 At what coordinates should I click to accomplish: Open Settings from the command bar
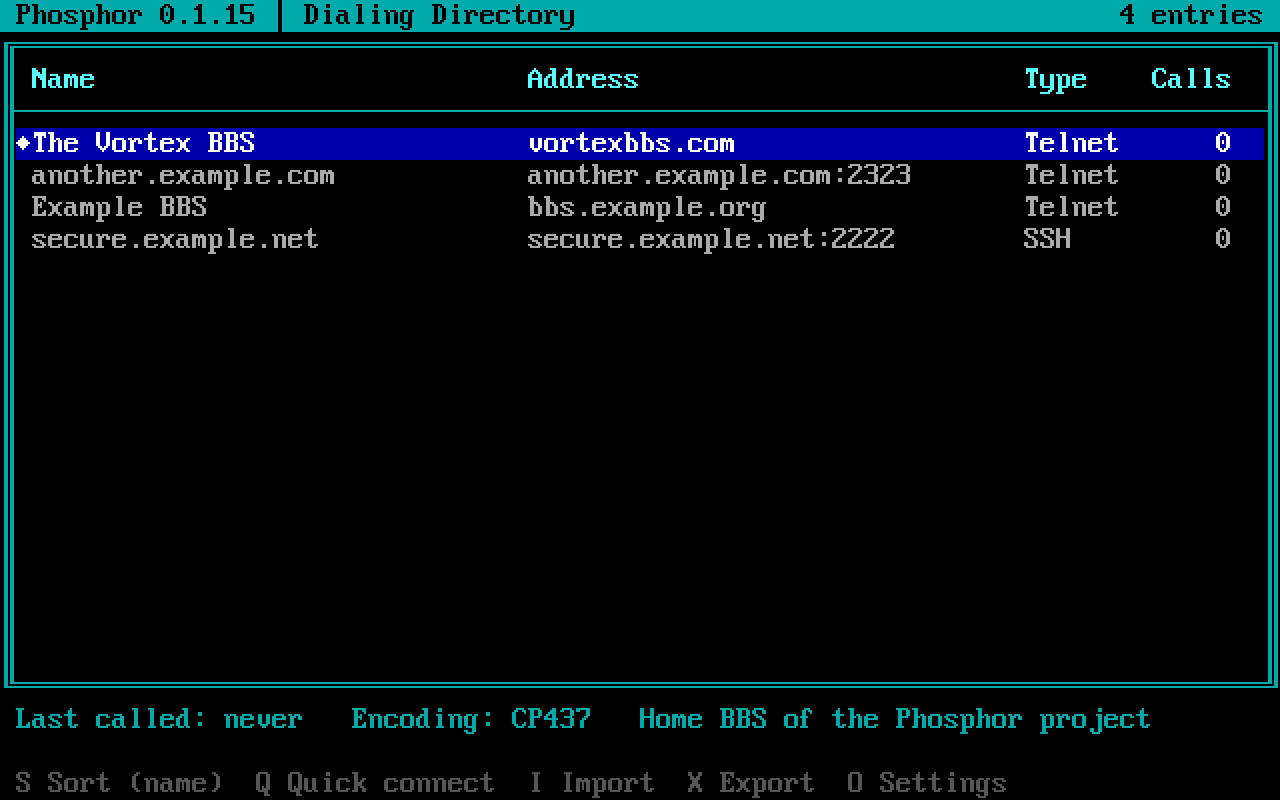927,783
